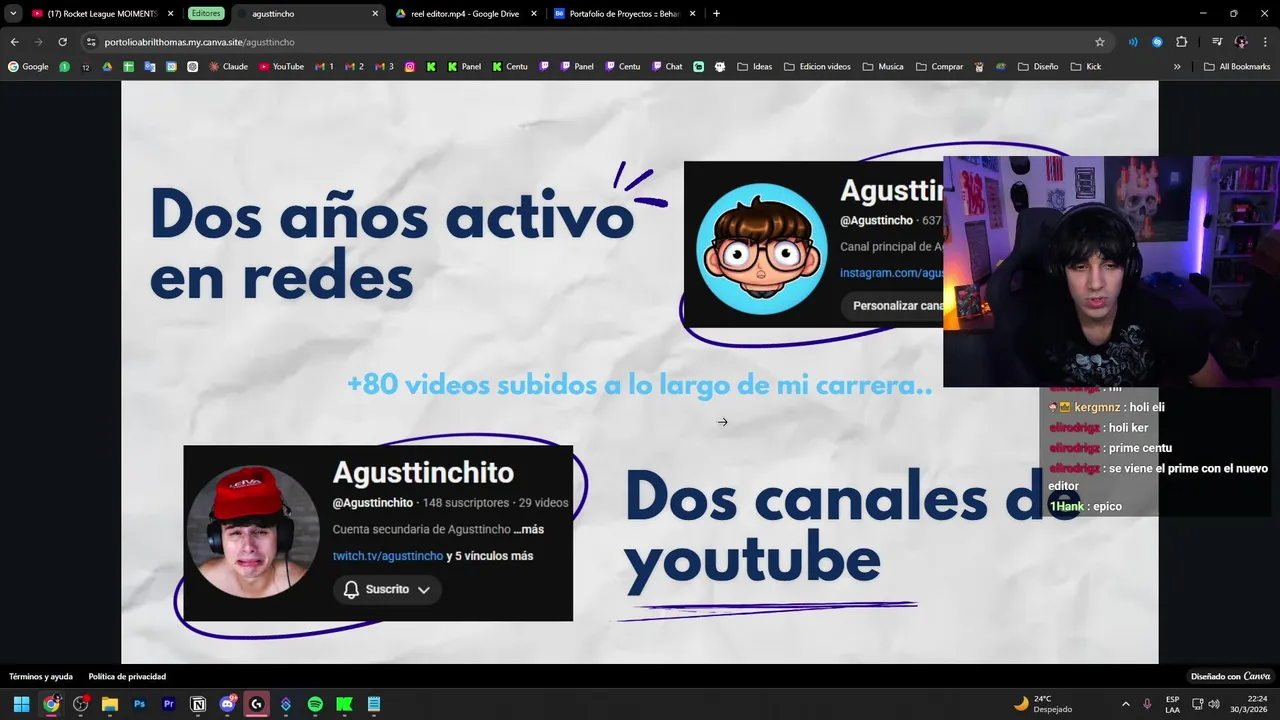Open the weather widget showing 24°C
The width and height of the screenshot is (1280, 720).
pyautogui.click(x=1042, y=704)
